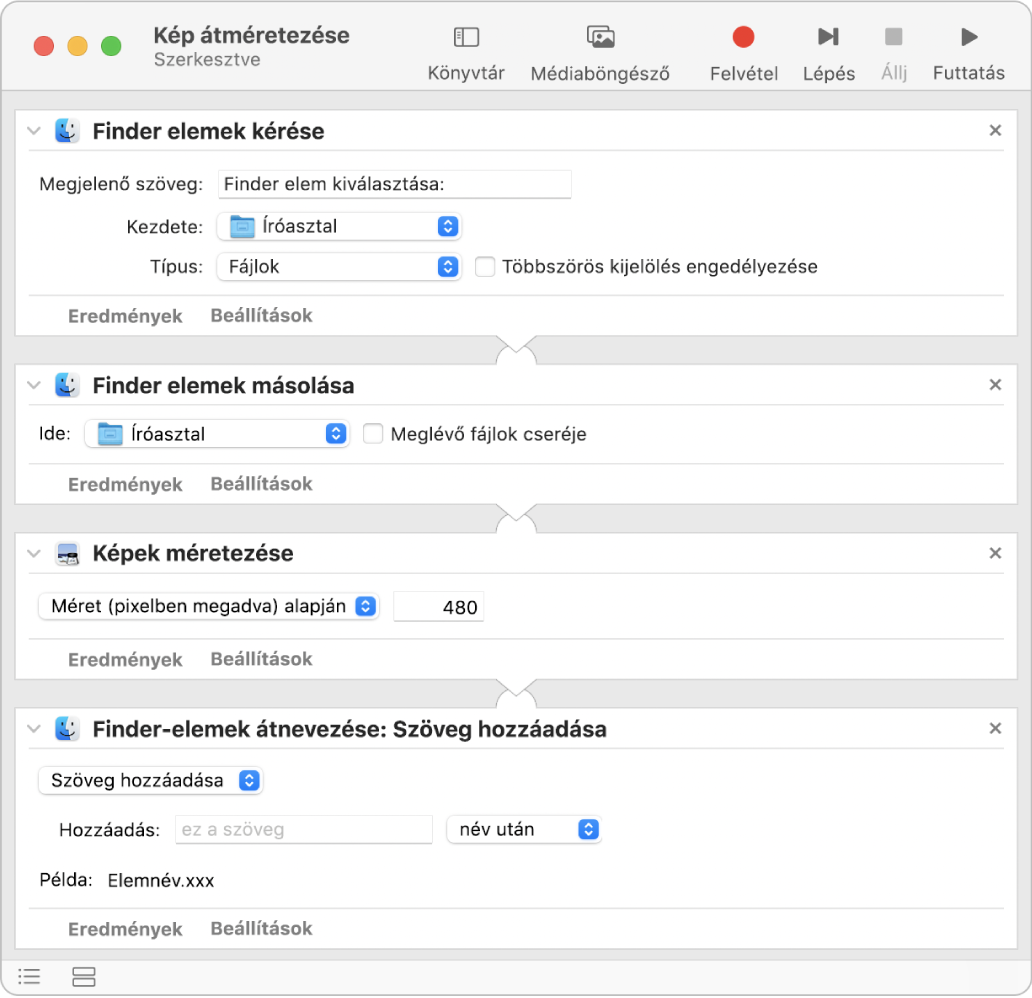Screen dimensions: 1032x998
Task: Open Beállítások under Finder elemek másolása
Action: tap(261, 484)
